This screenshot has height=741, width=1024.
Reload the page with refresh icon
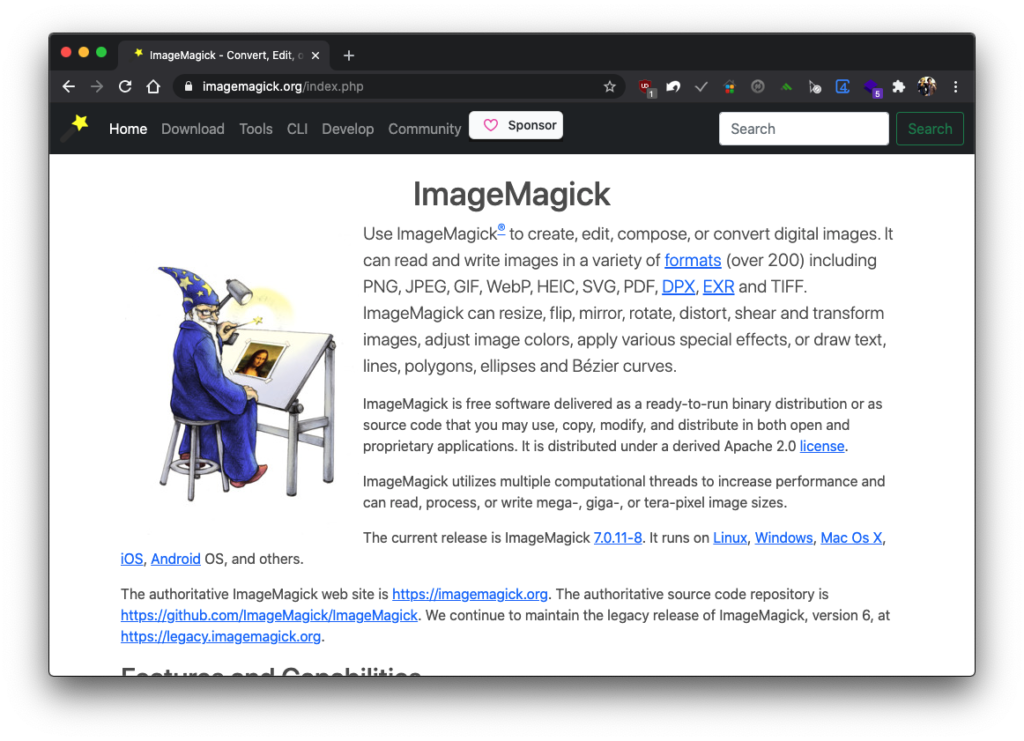(x=125, y=87)
